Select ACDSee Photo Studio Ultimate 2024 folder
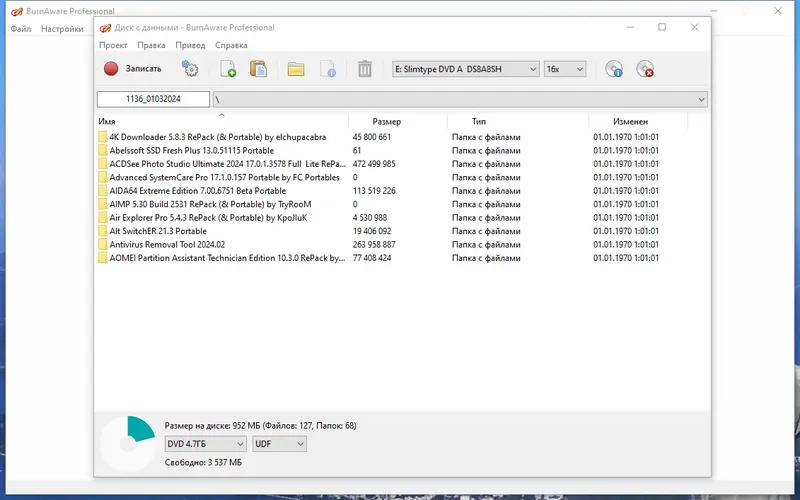800x500 pixels. (227, 164)
